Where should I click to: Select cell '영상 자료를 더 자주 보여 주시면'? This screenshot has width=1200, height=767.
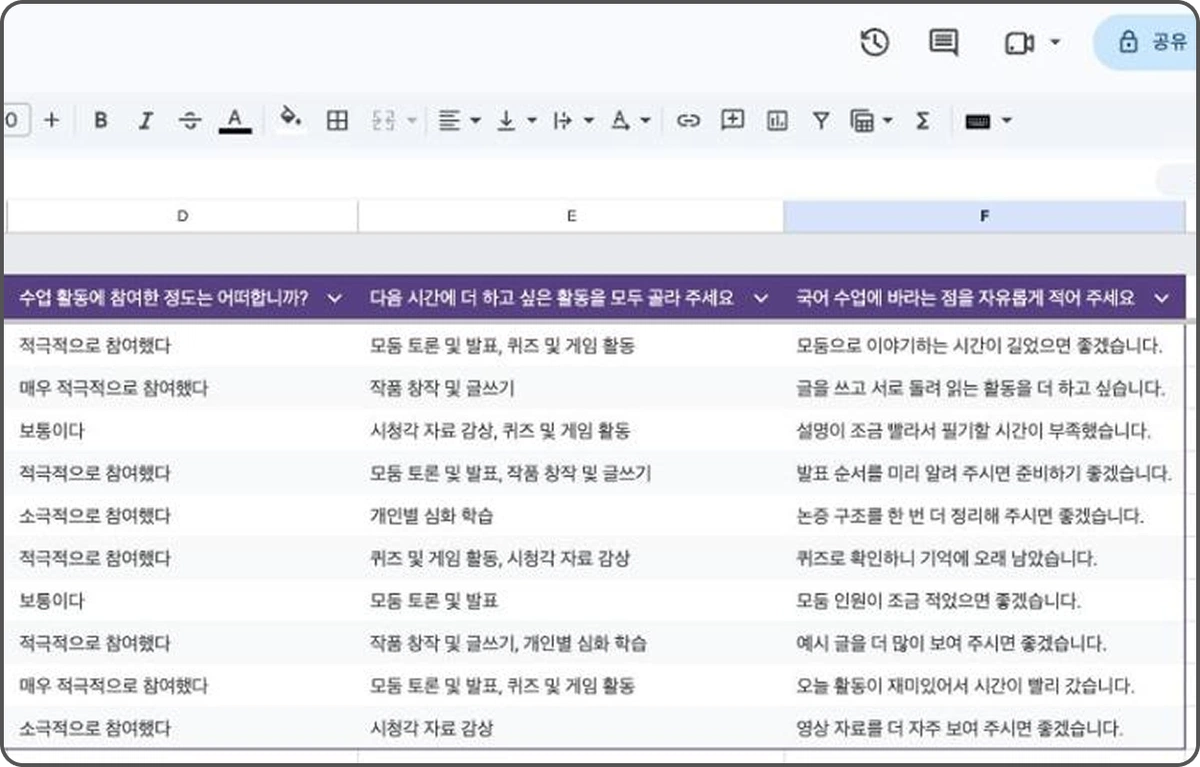(985, 728)
